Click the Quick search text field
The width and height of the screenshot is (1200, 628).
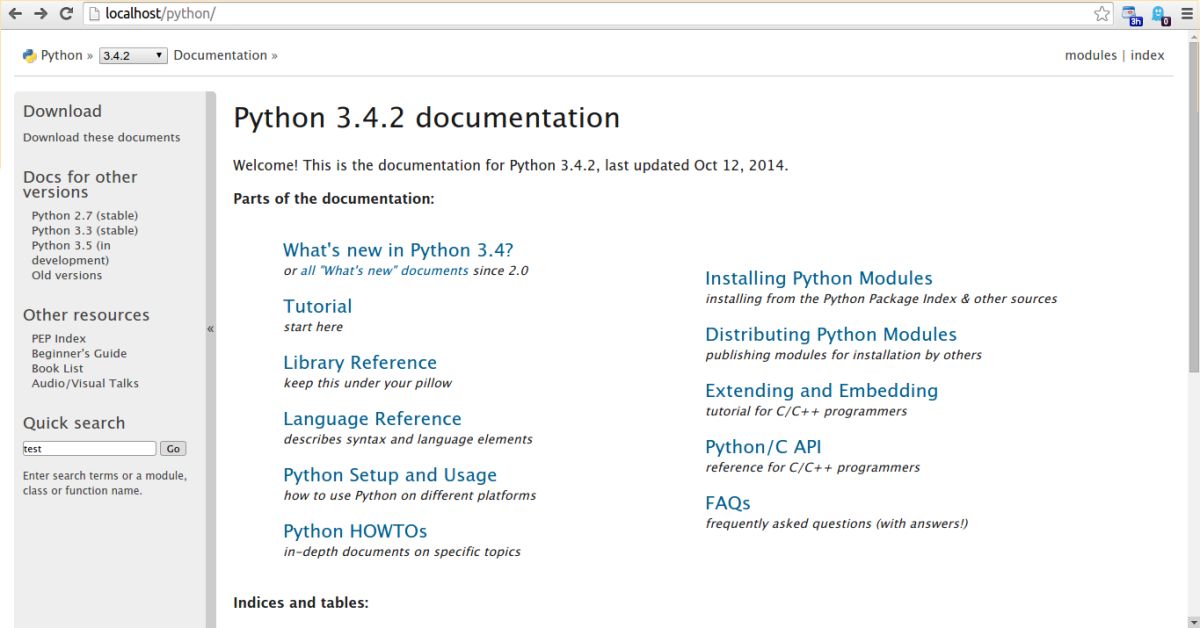pos(89,449)
